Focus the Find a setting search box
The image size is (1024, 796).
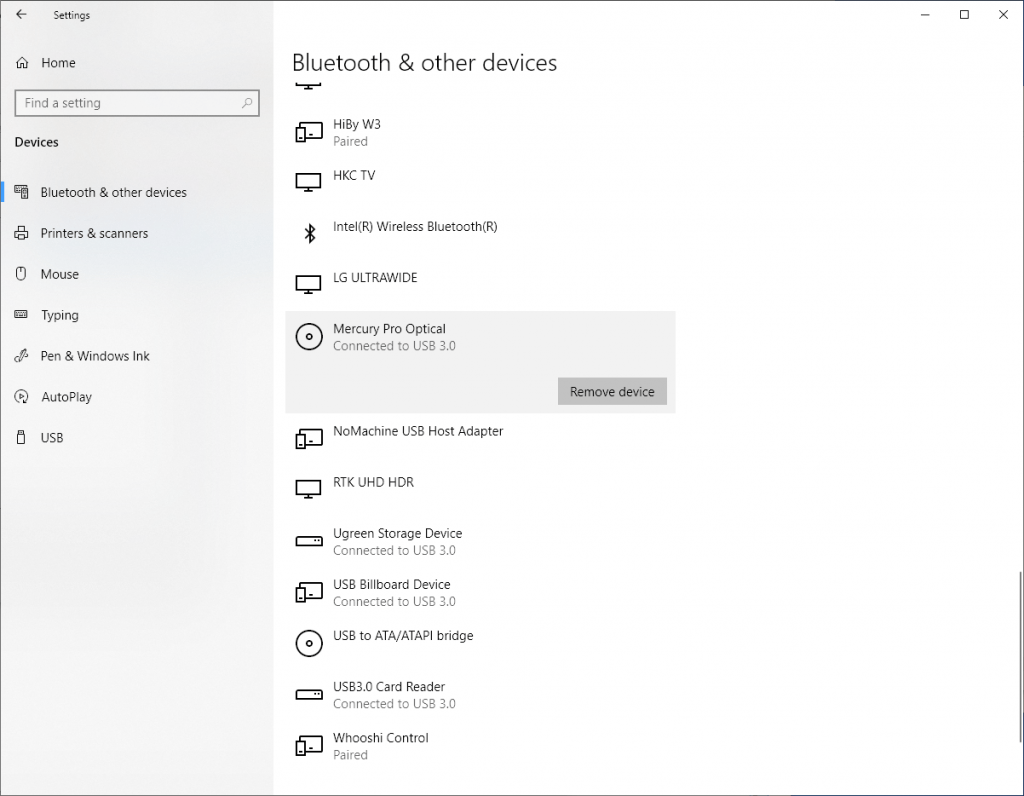[137, 103]
